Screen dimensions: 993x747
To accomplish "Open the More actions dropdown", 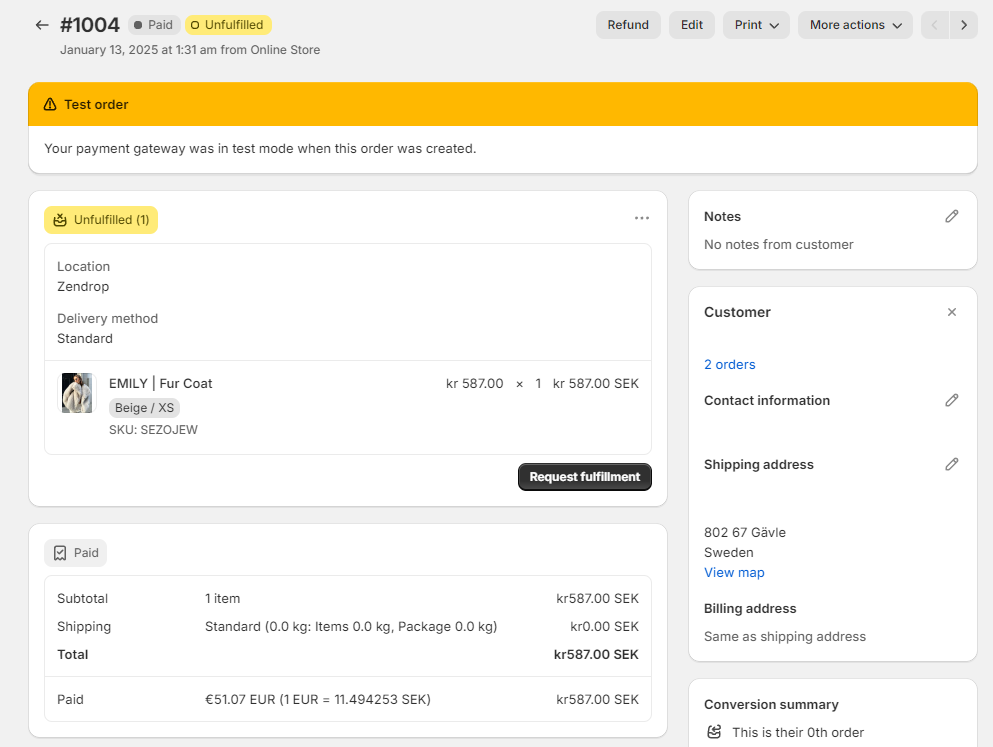I will click(x=855, y=25).
